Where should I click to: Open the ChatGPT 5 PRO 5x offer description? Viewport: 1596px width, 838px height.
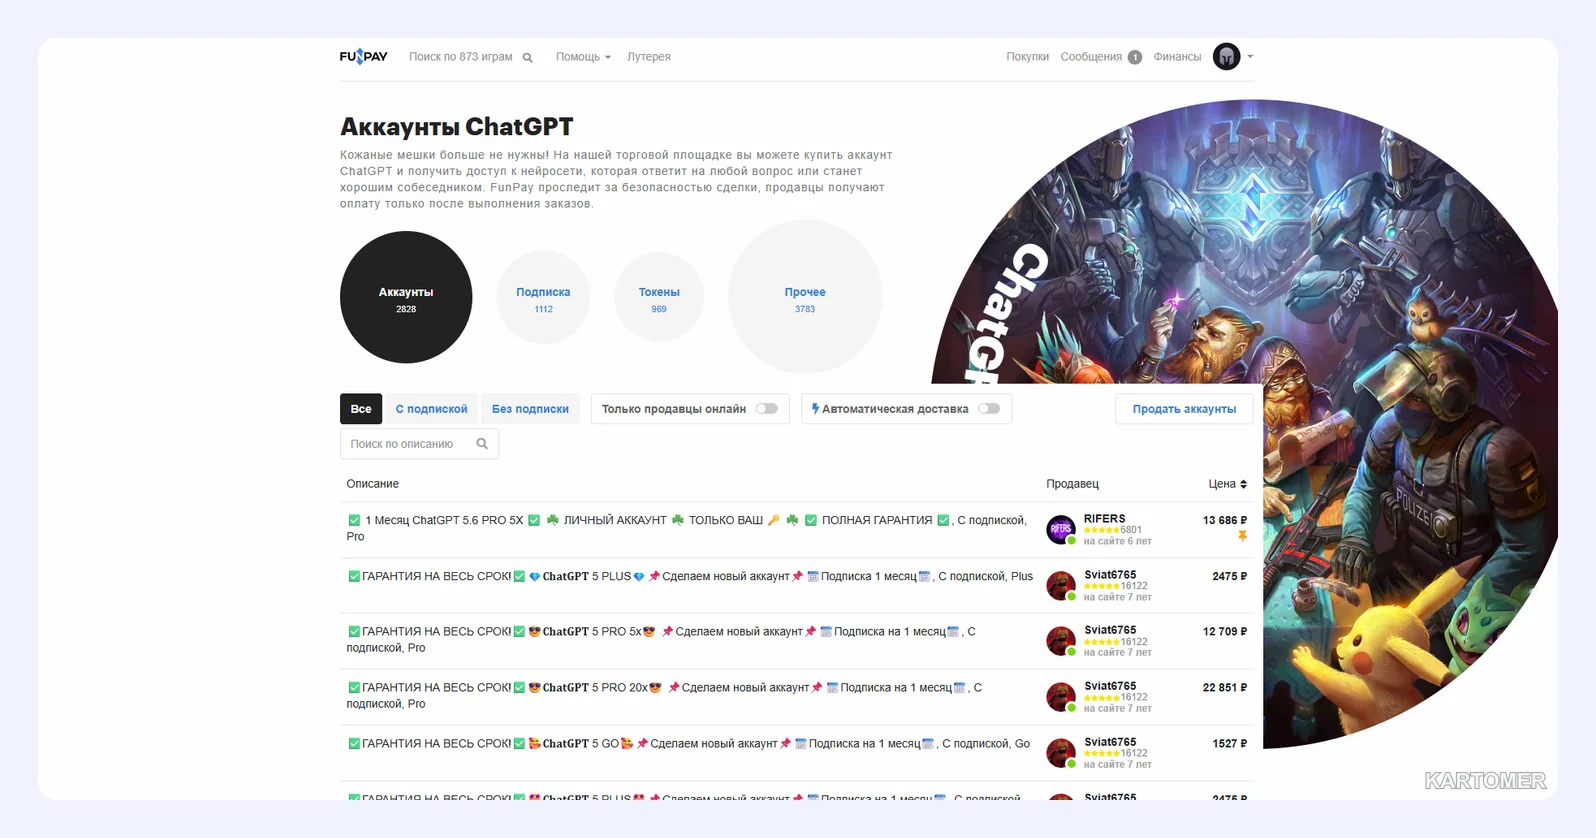coord(661,640)
